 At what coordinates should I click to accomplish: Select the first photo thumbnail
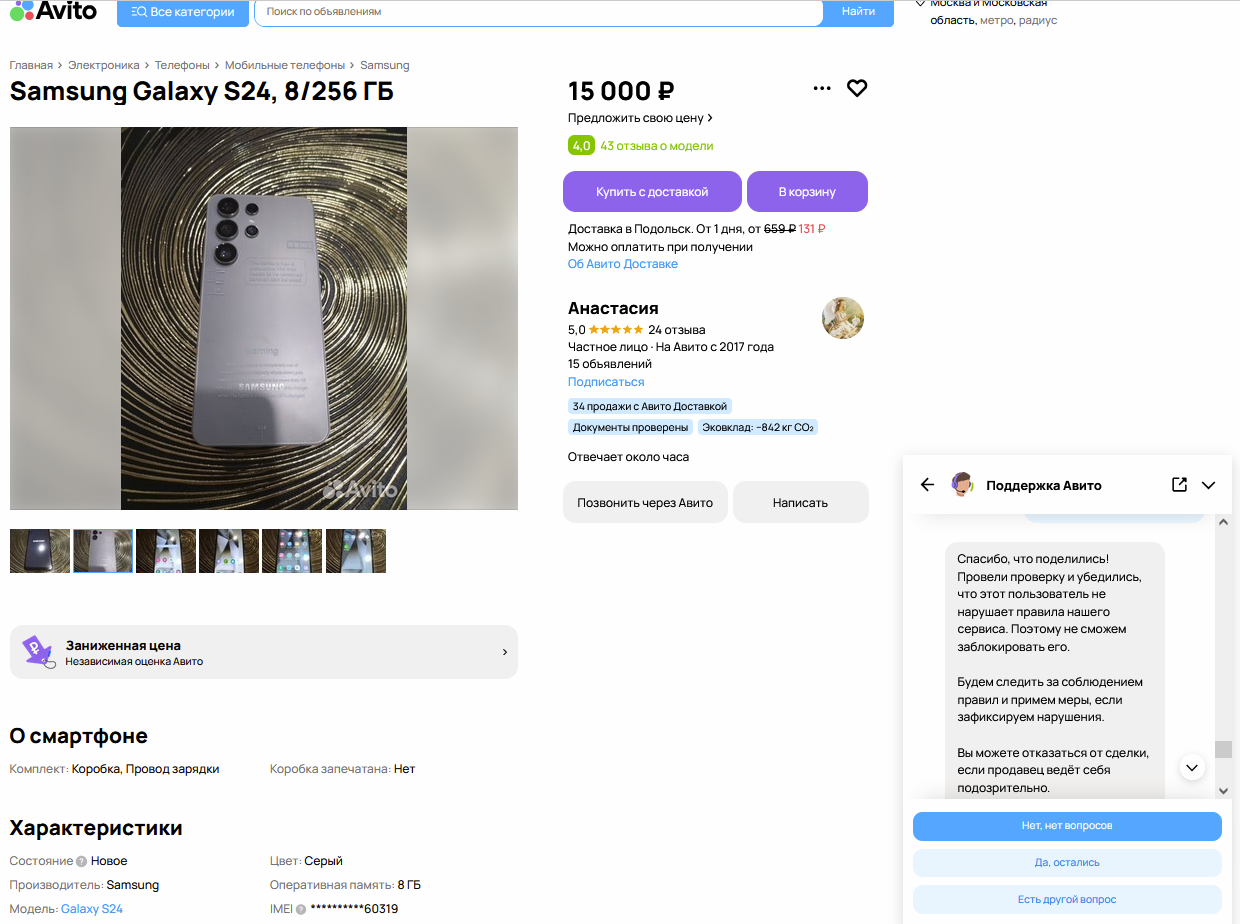[x=40, y=551]
